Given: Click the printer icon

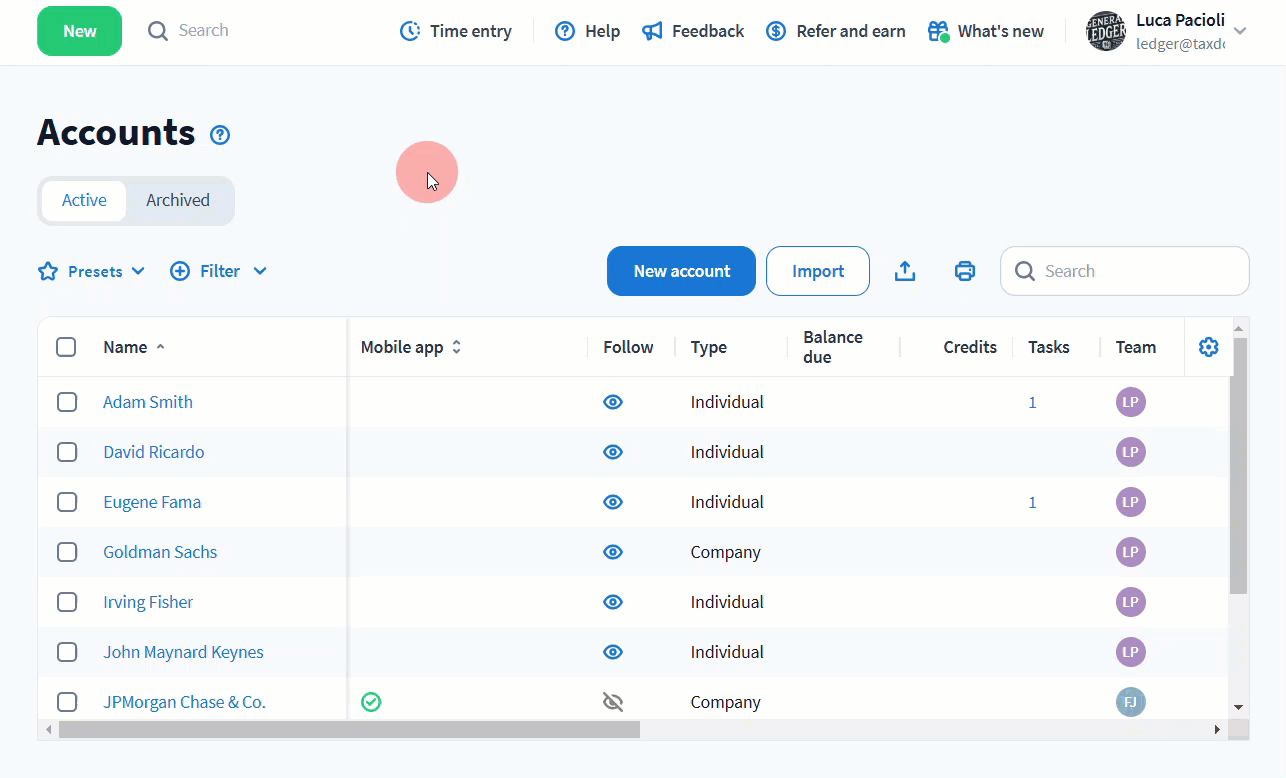Looking at the screenshot, I should 965,271.
